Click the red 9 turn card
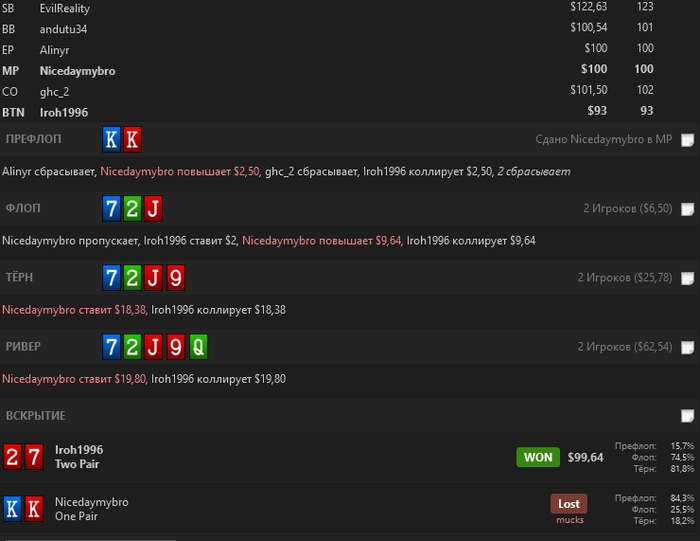This screenshot has height=541, width=700. [x=176, y=278]
